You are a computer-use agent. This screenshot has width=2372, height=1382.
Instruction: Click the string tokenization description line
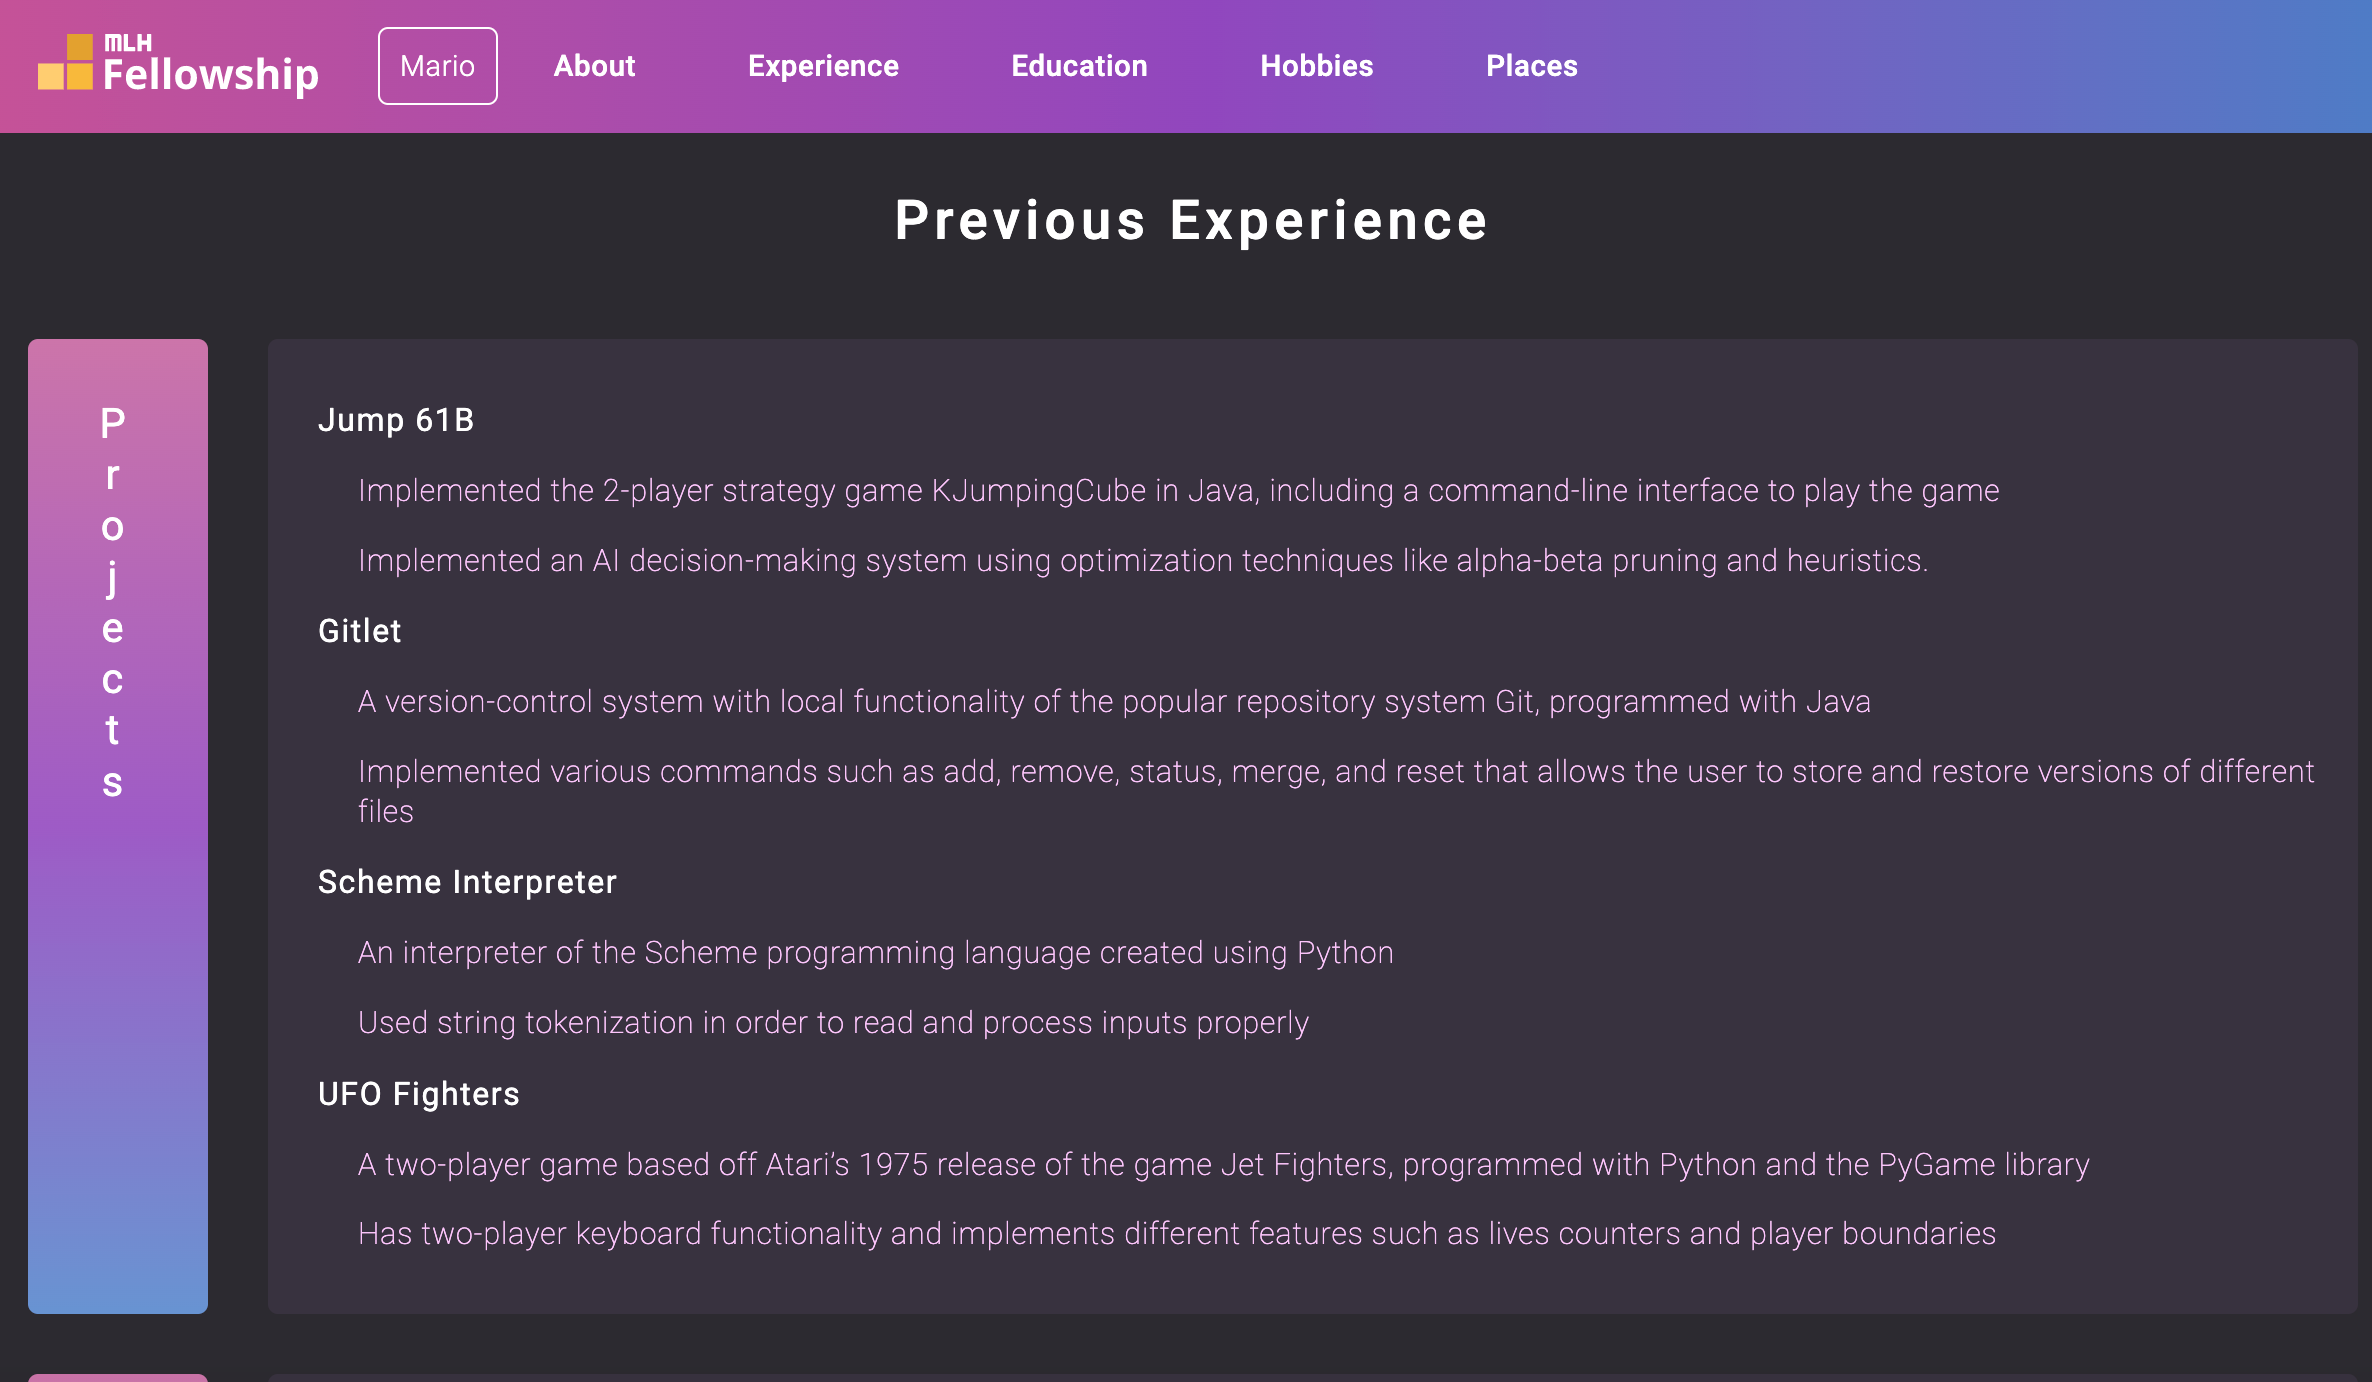click(833, 1023)
